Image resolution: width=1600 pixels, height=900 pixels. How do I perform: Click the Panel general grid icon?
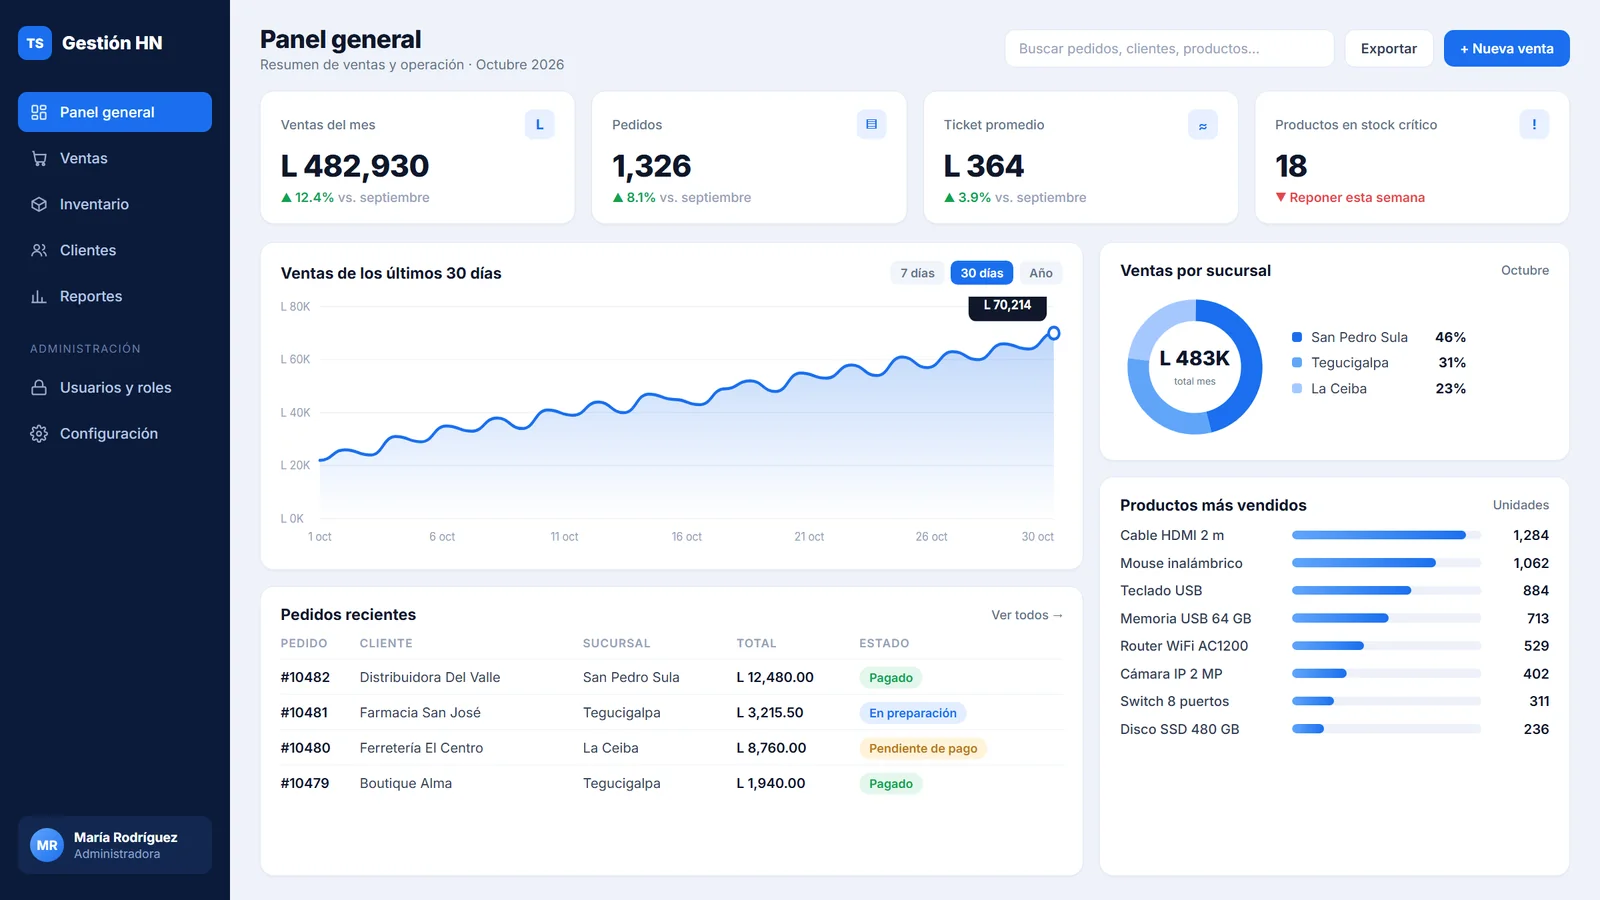coord(39,112)
